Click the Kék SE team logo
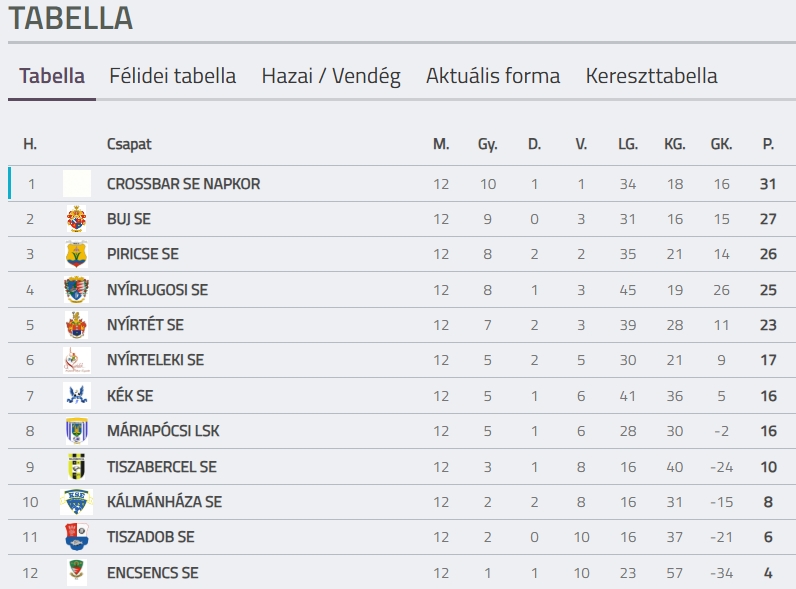 [x=76, y=396]
